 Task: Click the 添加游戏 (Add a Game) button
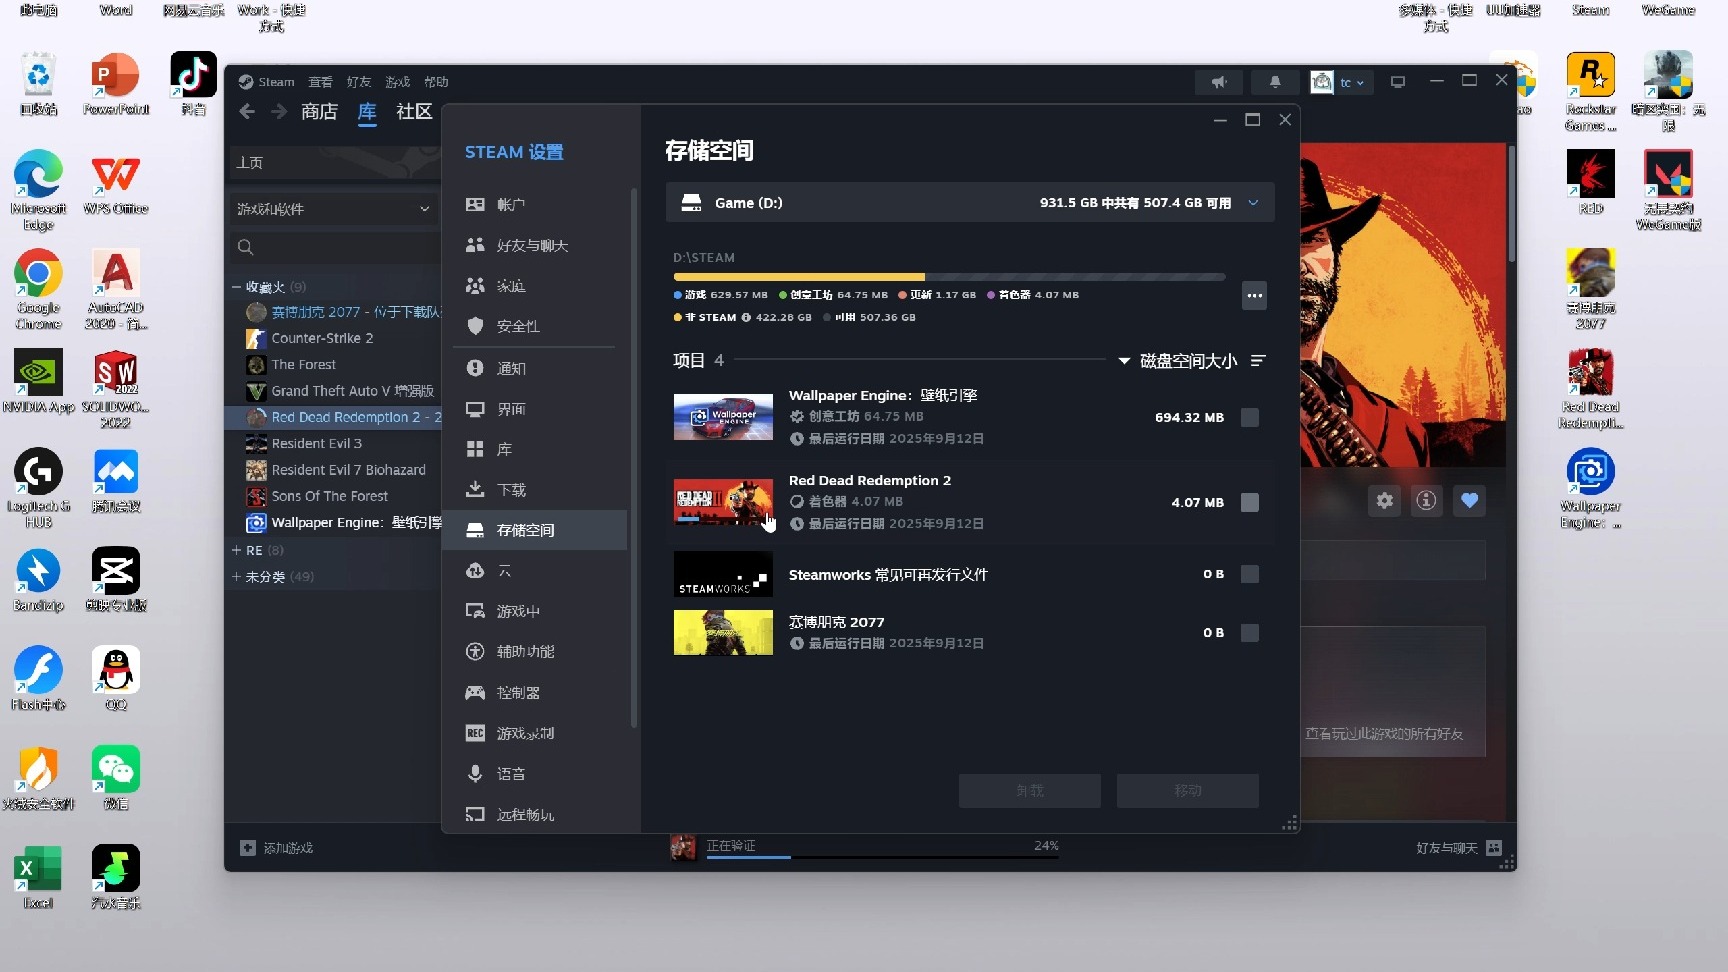pyautogui.click(x=283, y=846)
